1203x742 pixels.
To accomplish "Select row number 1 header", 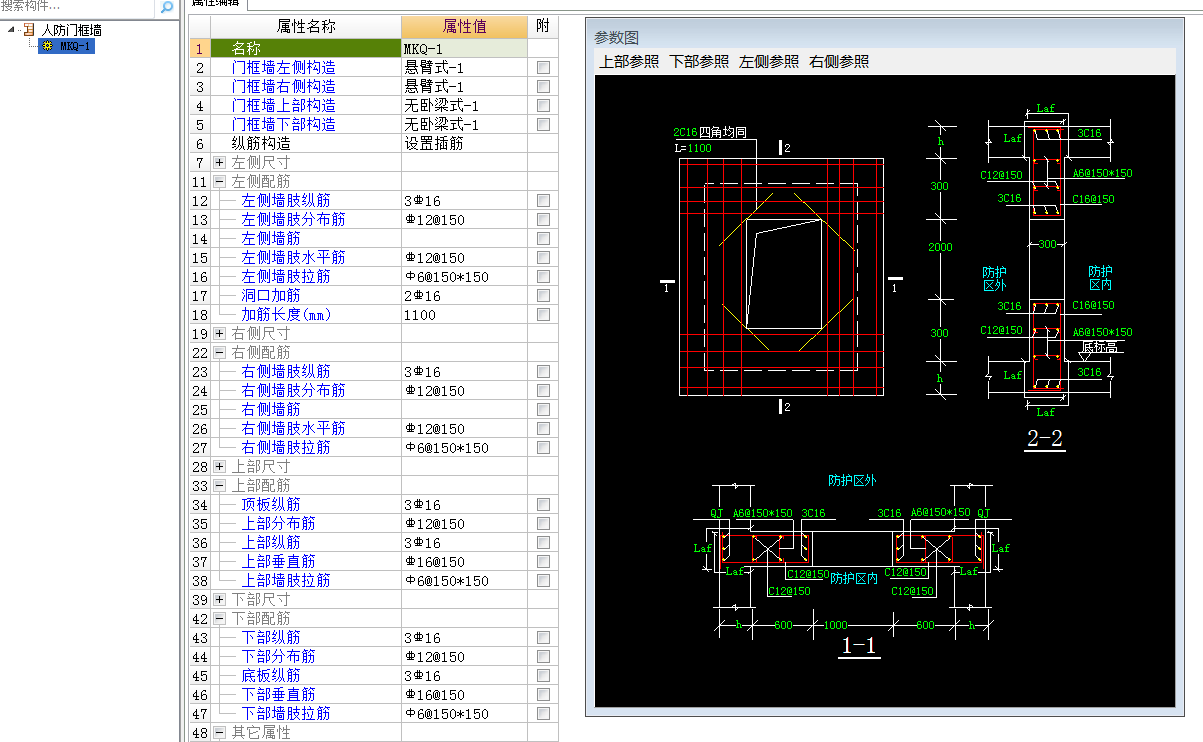I will pos(199,48).
